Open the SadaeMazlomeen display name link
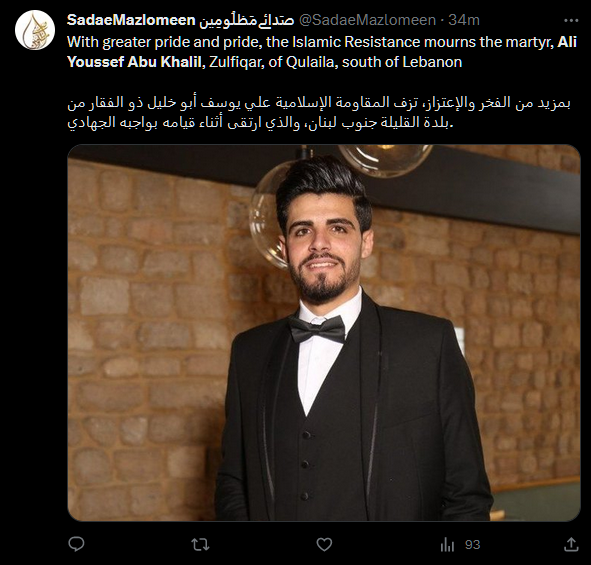The image size is (591, 565). [x=180, y=20]
